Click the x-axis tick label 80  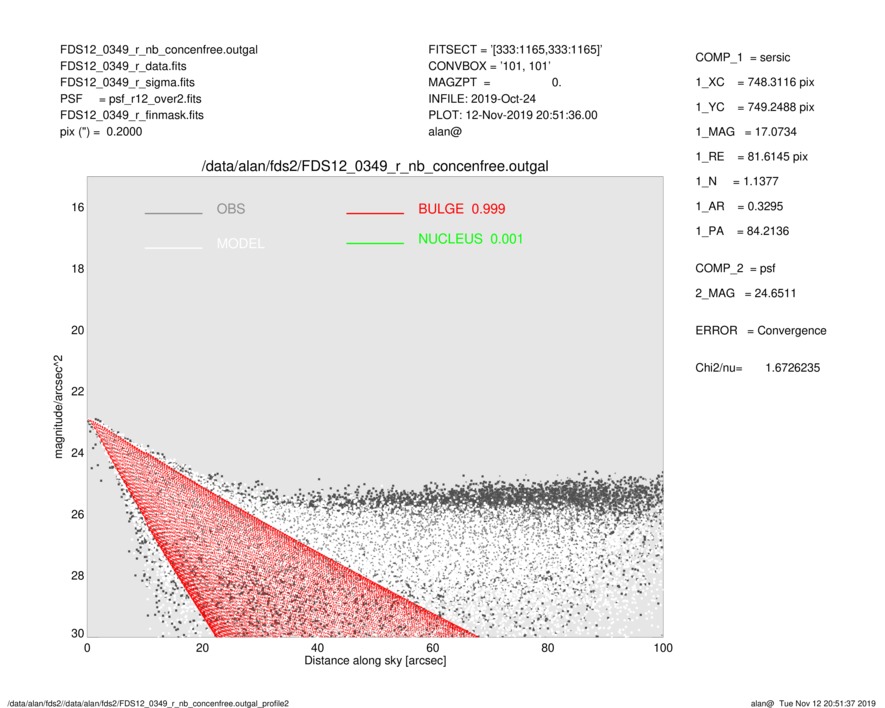tap(547, 648)
